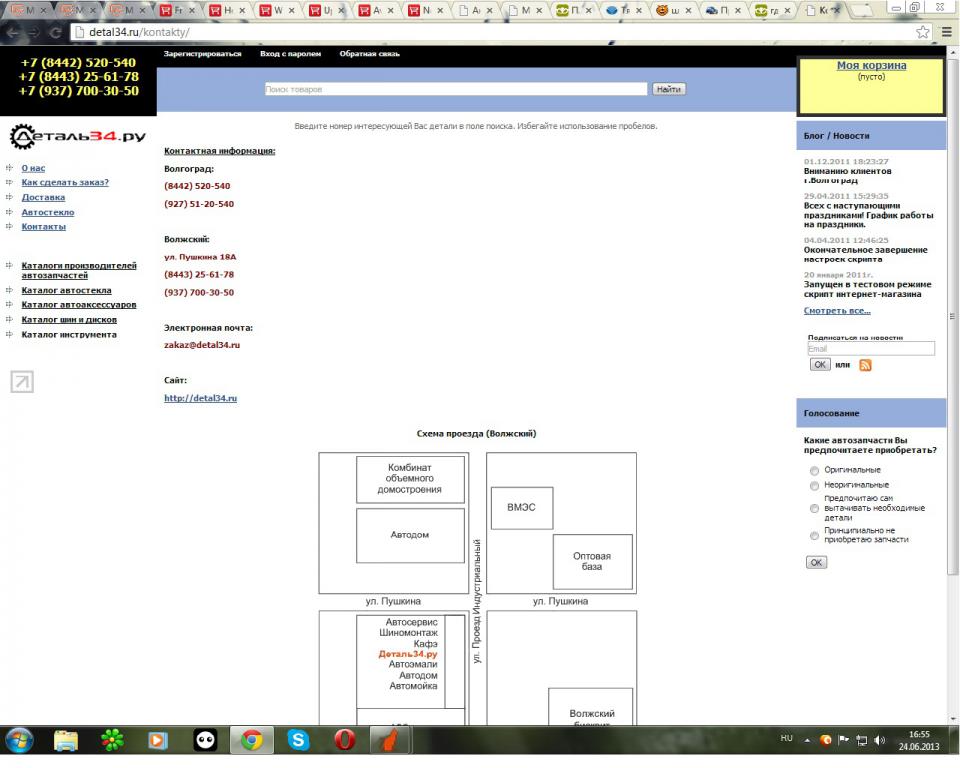Open the Обратная связь top menu item
The image size is (960, 768).
[x=369, y=54]
